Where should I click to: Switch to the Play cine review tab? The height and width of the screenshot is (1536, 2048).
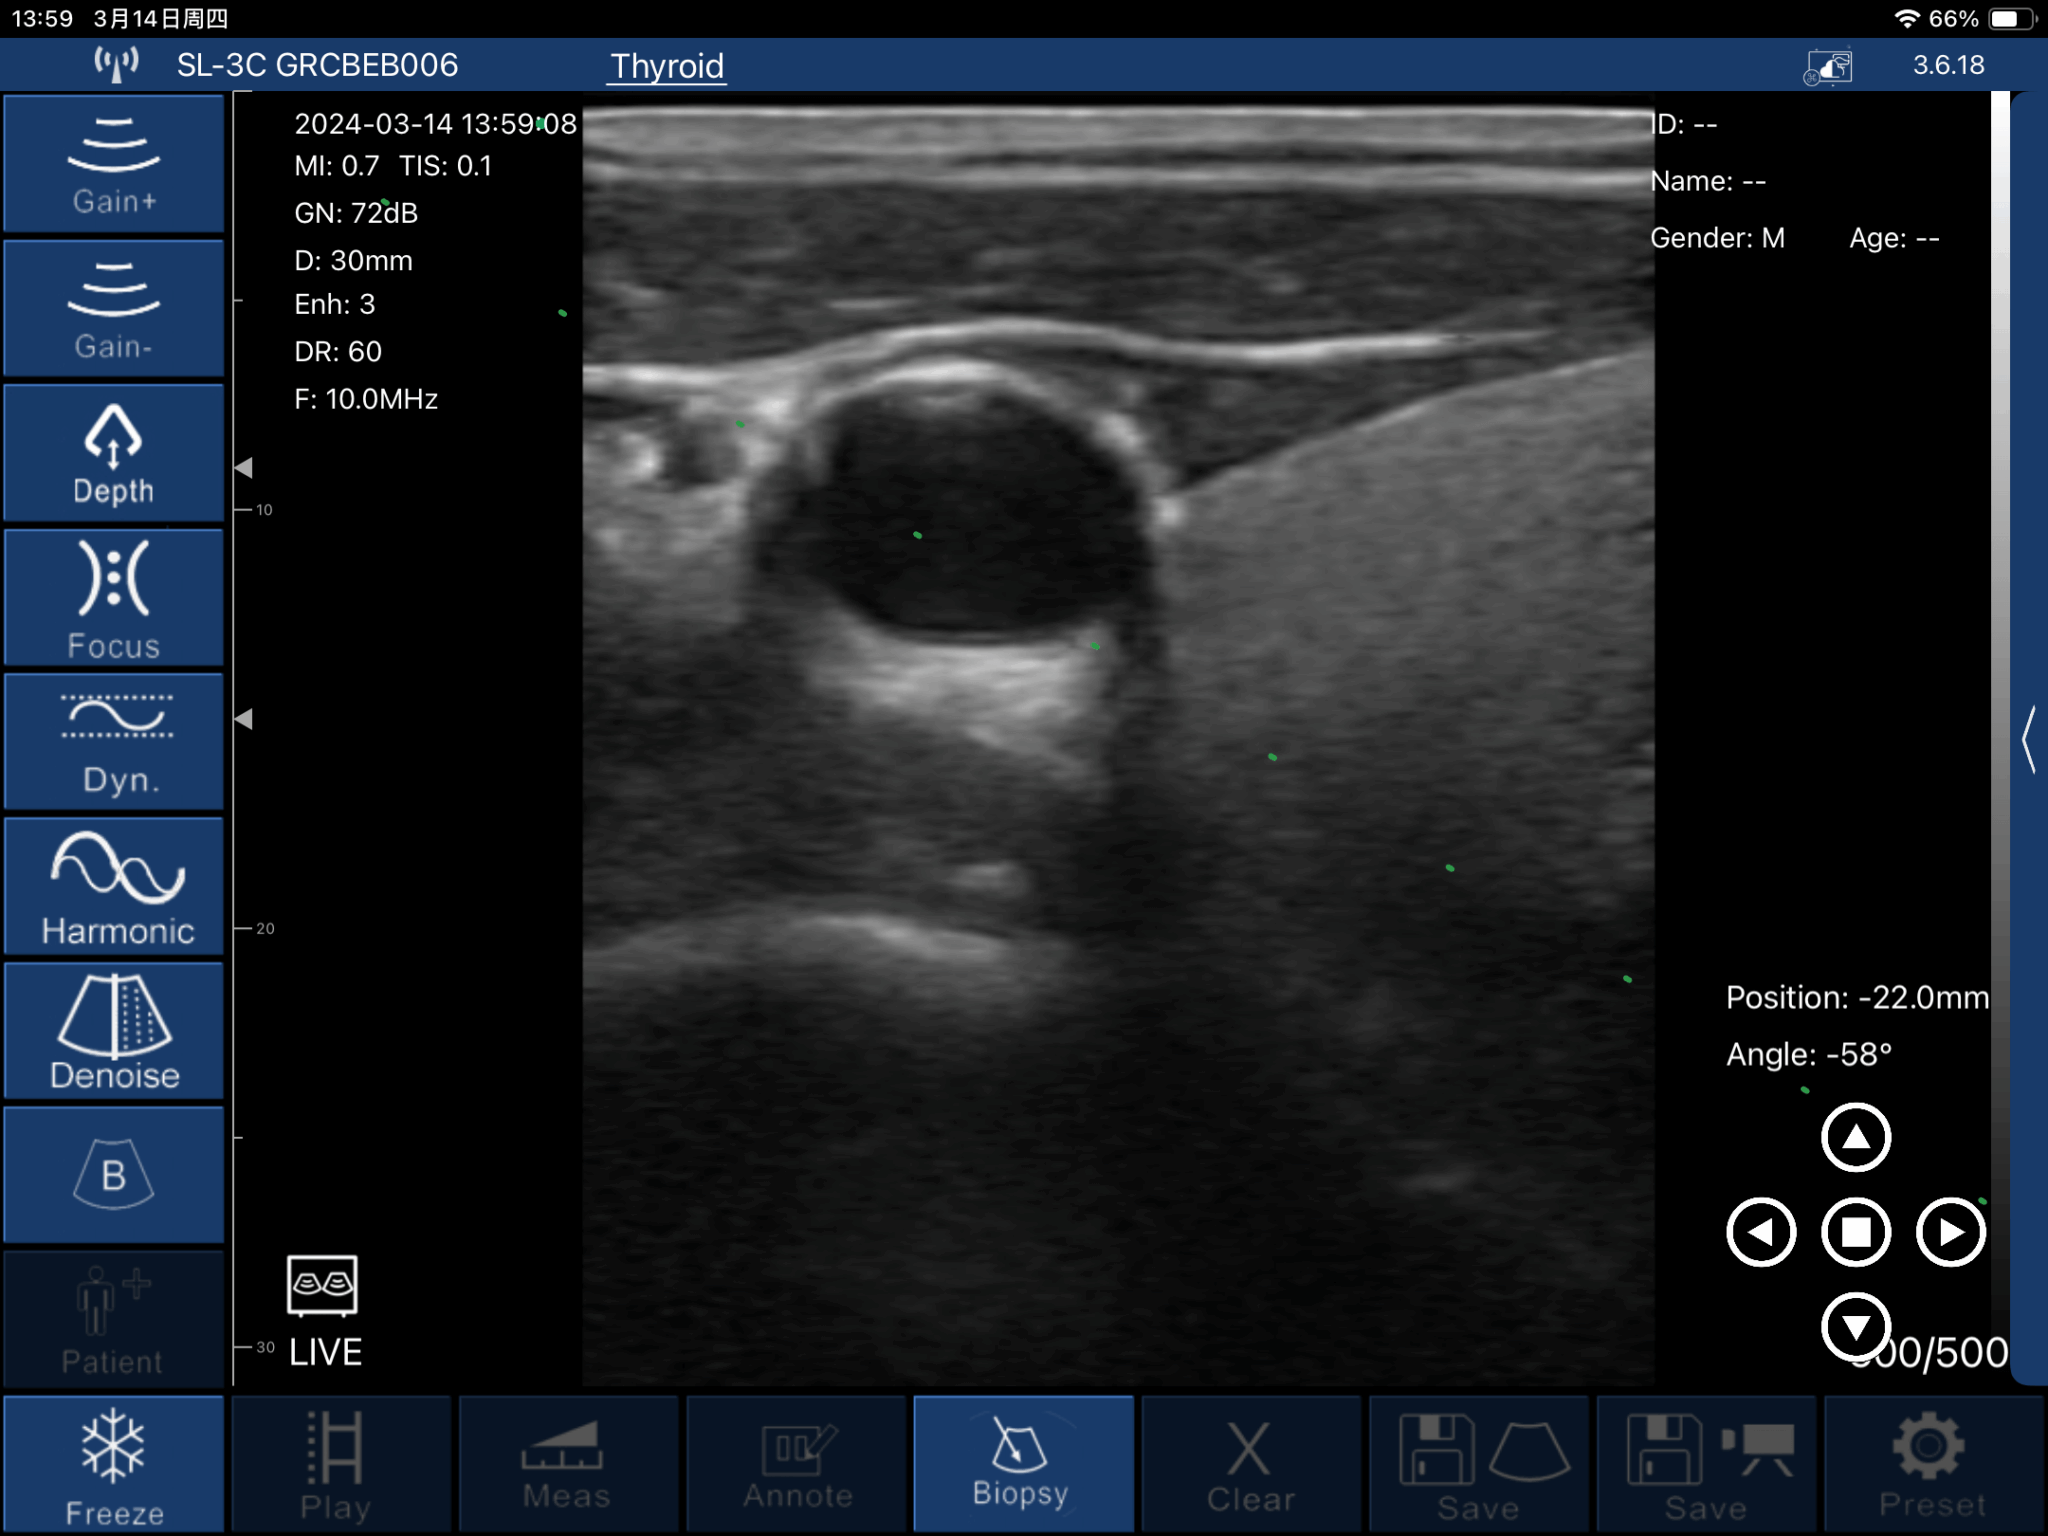340,1464
